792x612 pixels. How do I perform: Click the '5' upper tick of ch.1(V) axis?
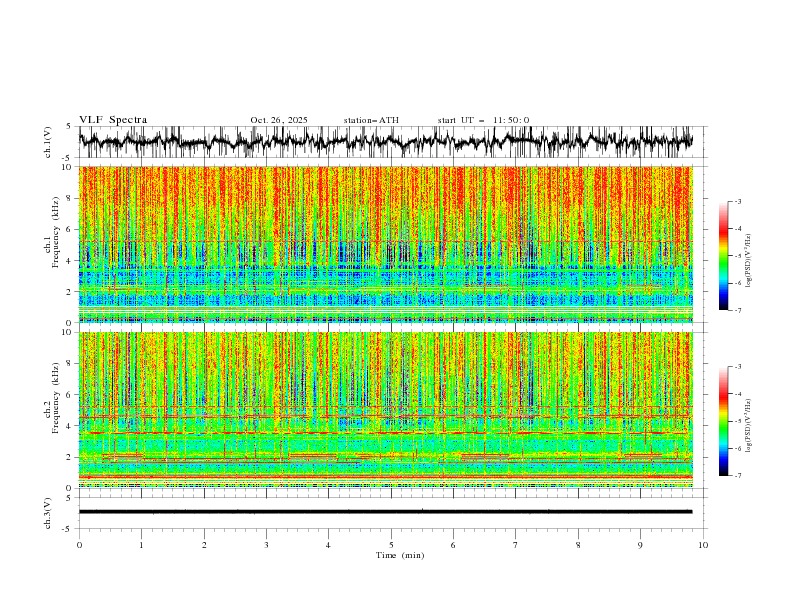(69, 127)
